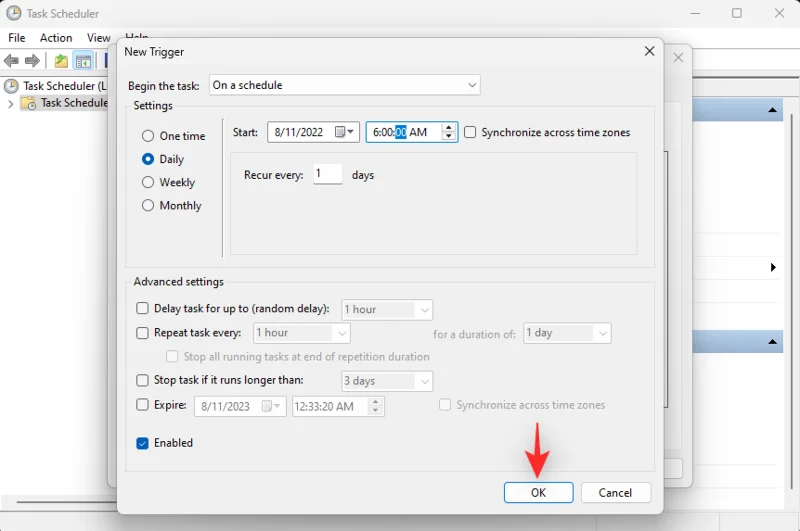
Task: Click the Recur every days input field
Action: point(328,174)
